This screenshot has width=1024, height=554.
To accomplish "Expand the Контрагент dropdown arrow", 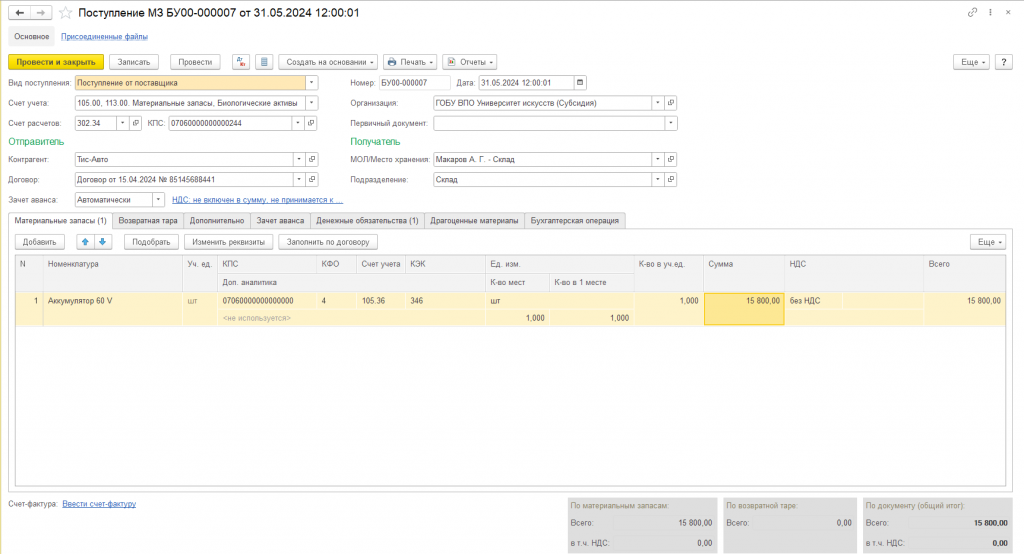I will click(x=299, y=159).
